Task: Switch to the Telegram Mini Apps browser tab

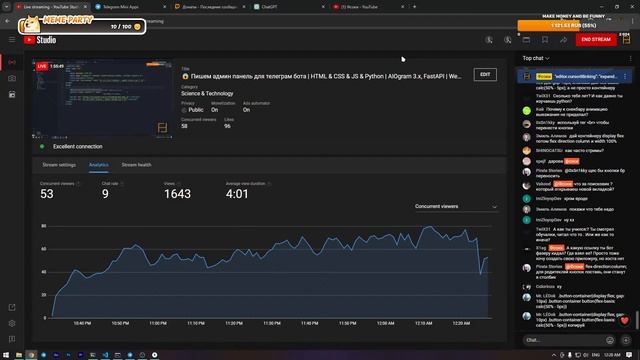Action: 131,7
